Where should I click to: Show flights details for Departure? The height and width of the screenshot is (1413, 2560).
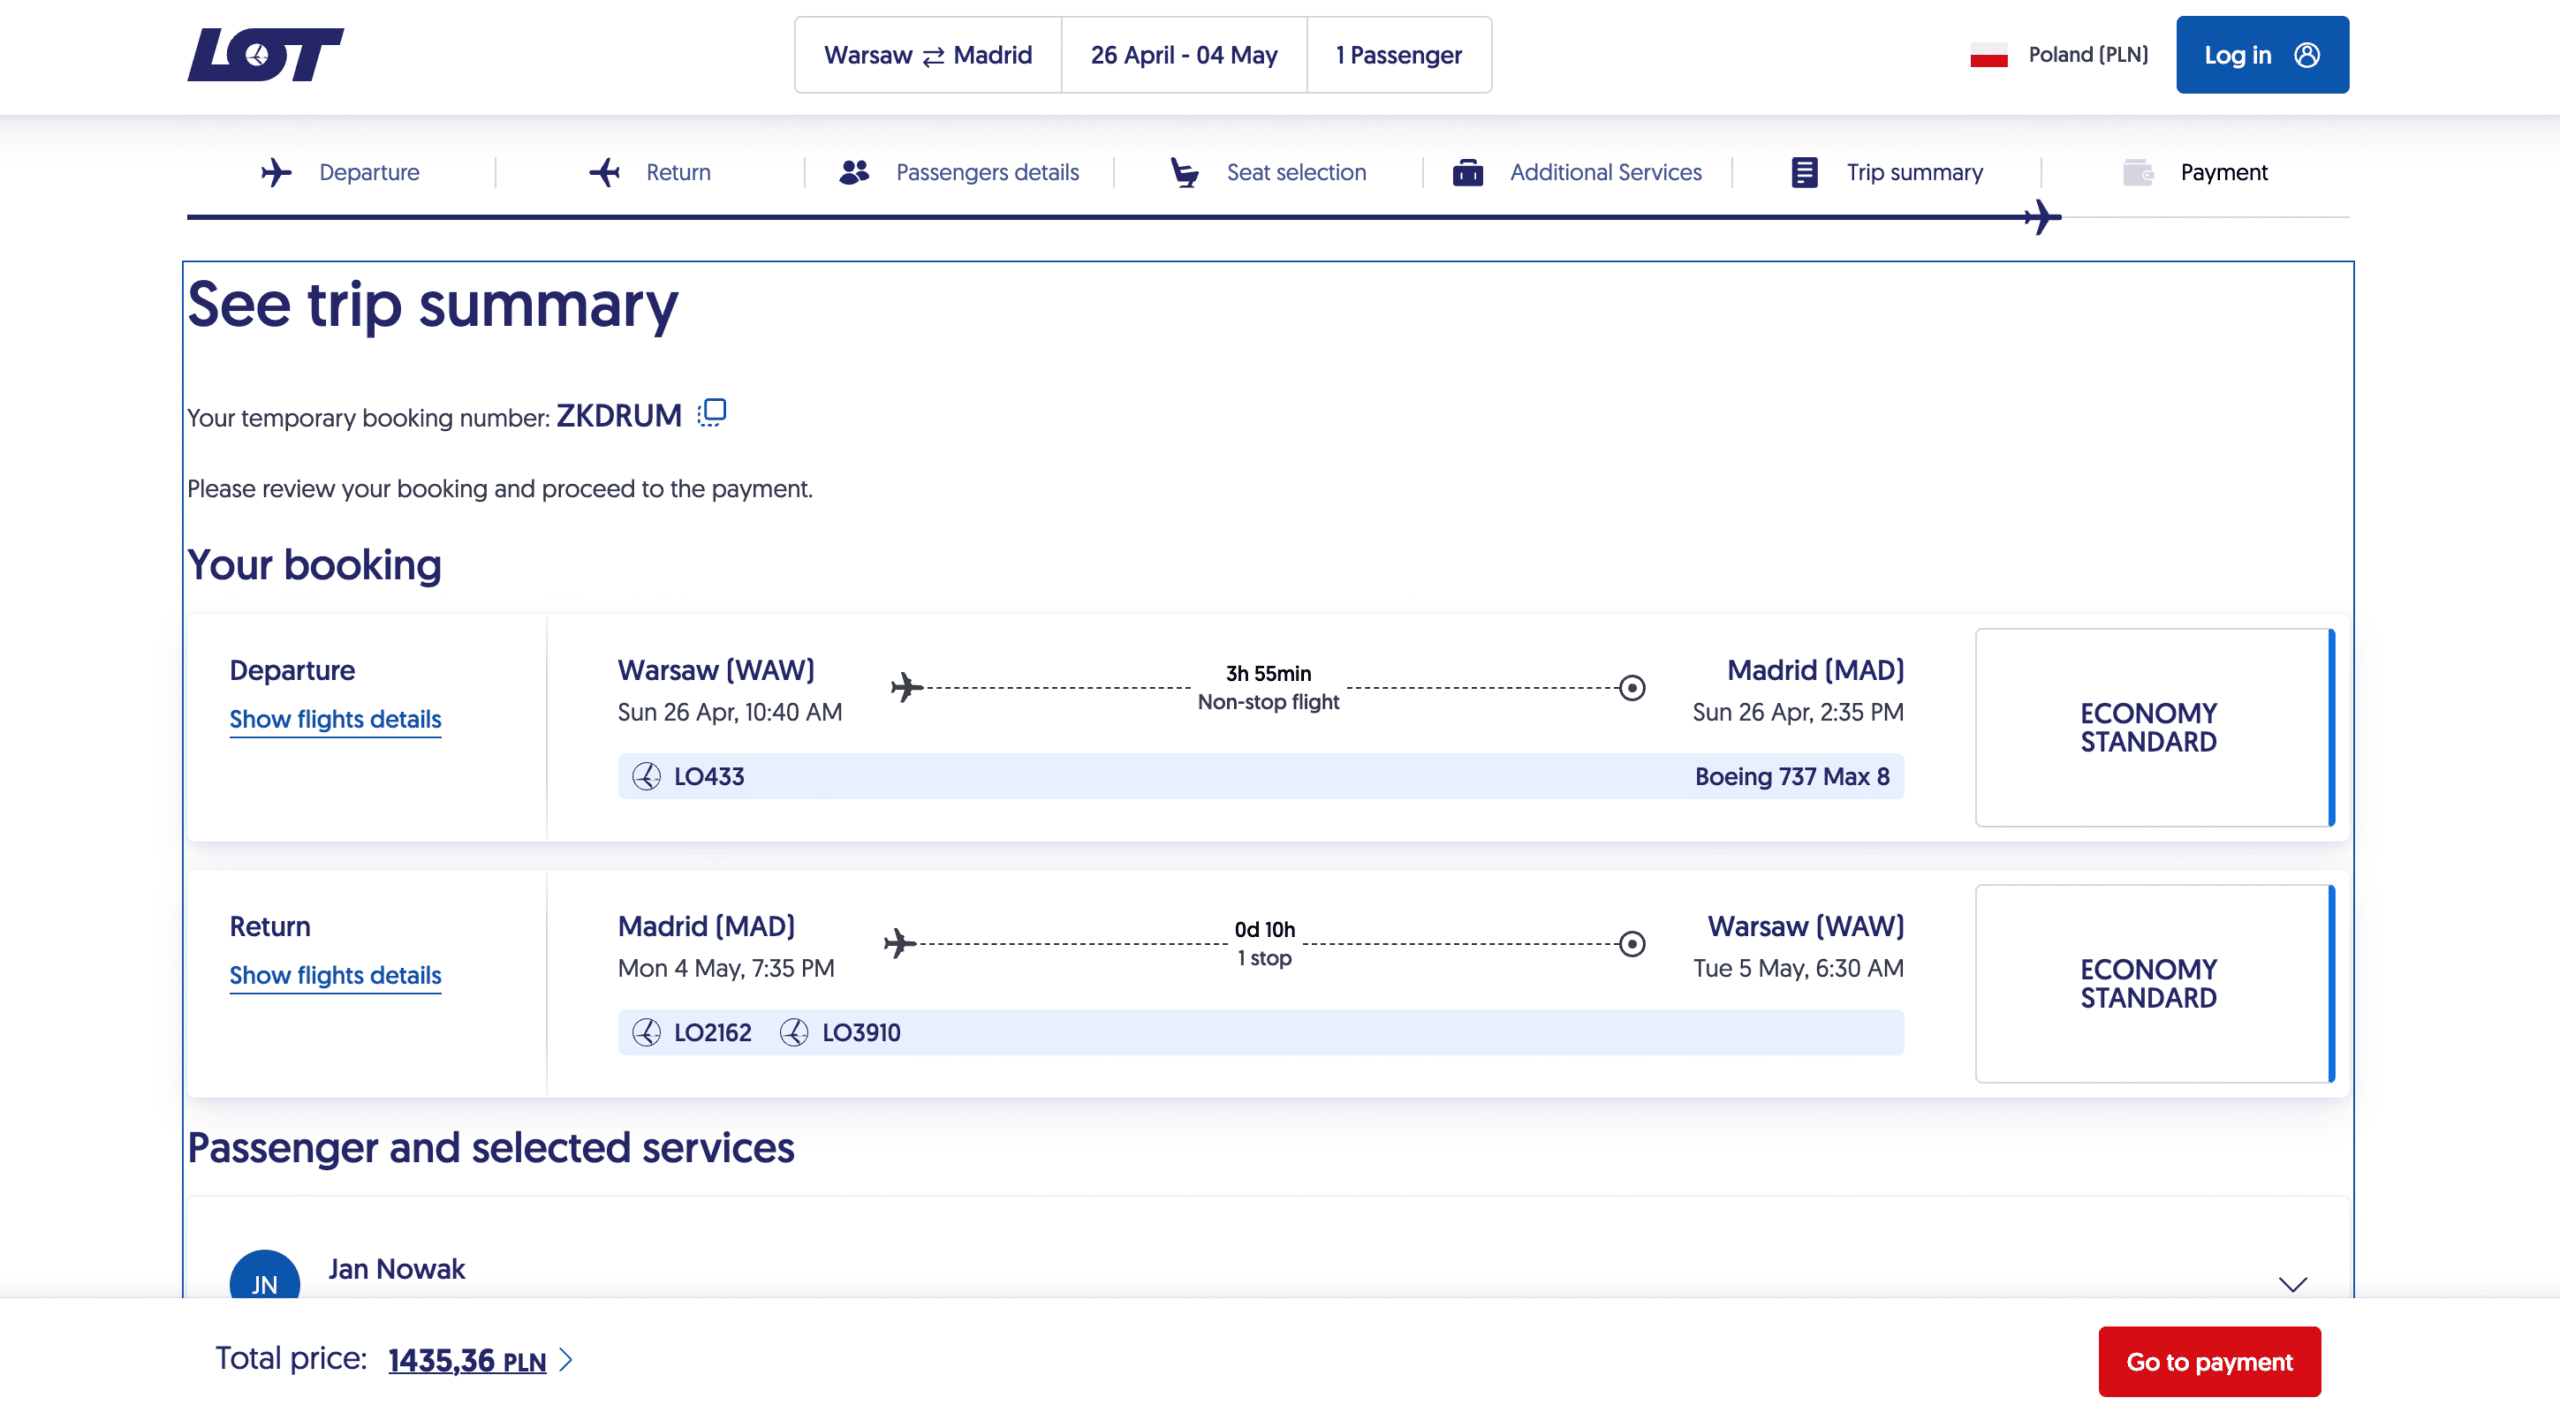coord(335,719)
